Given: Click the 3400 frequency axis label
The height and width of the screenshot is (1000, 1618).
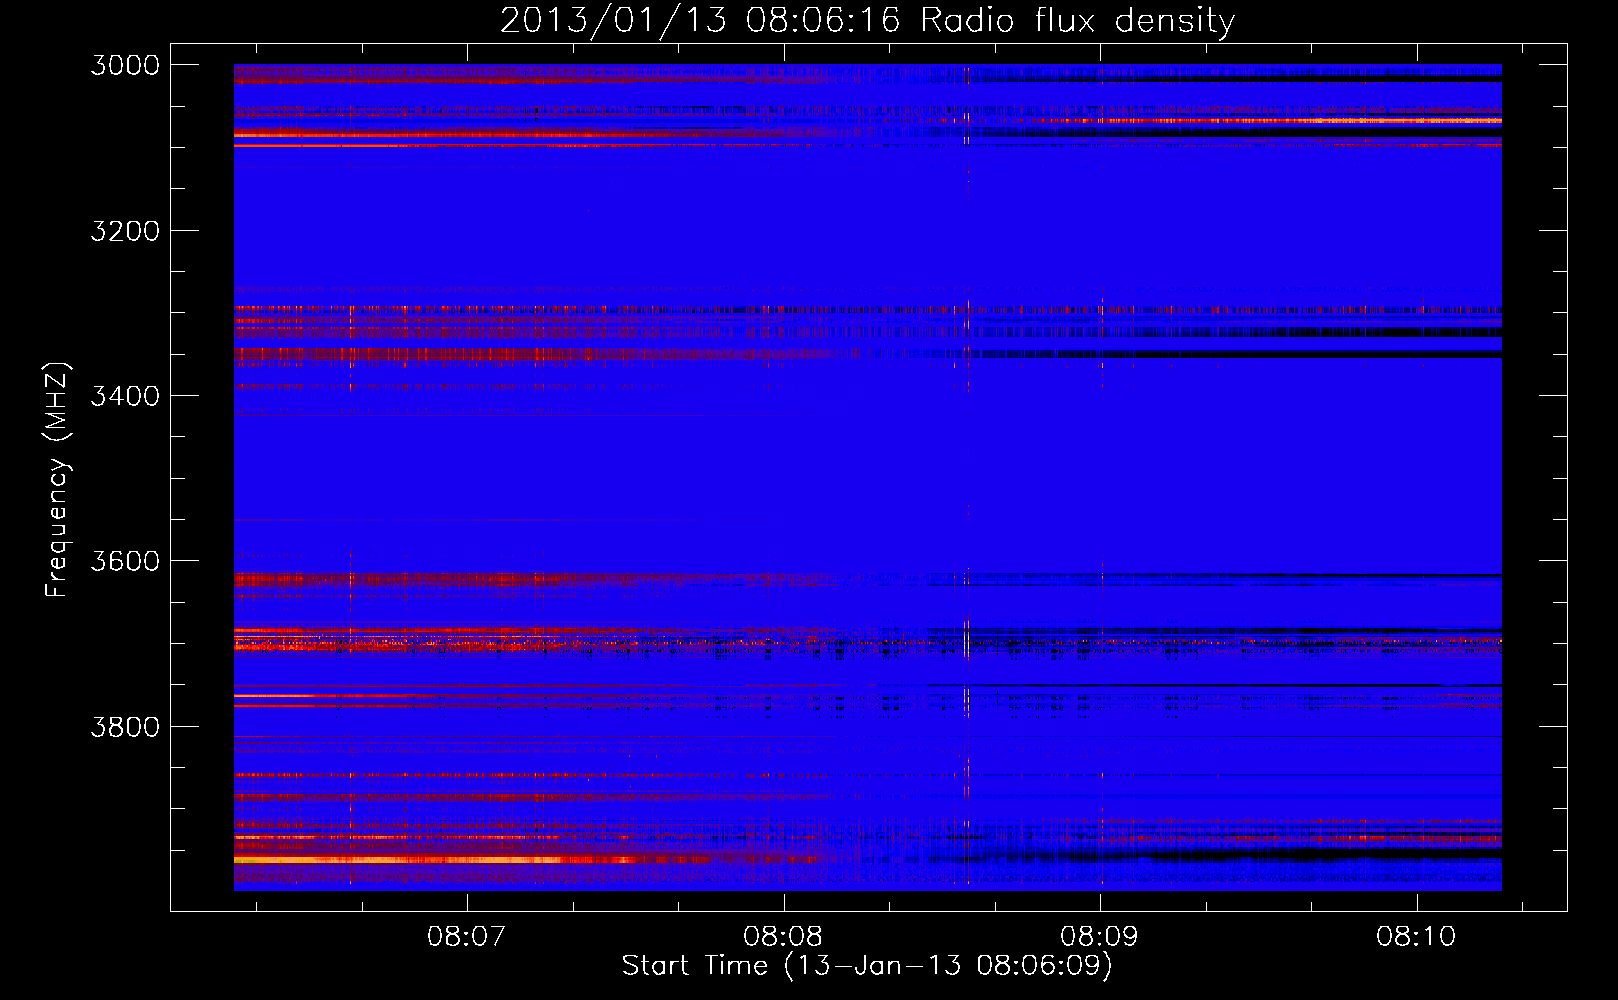Looking at the screenshot, I should pyautogui.click(x=125, y=396).
